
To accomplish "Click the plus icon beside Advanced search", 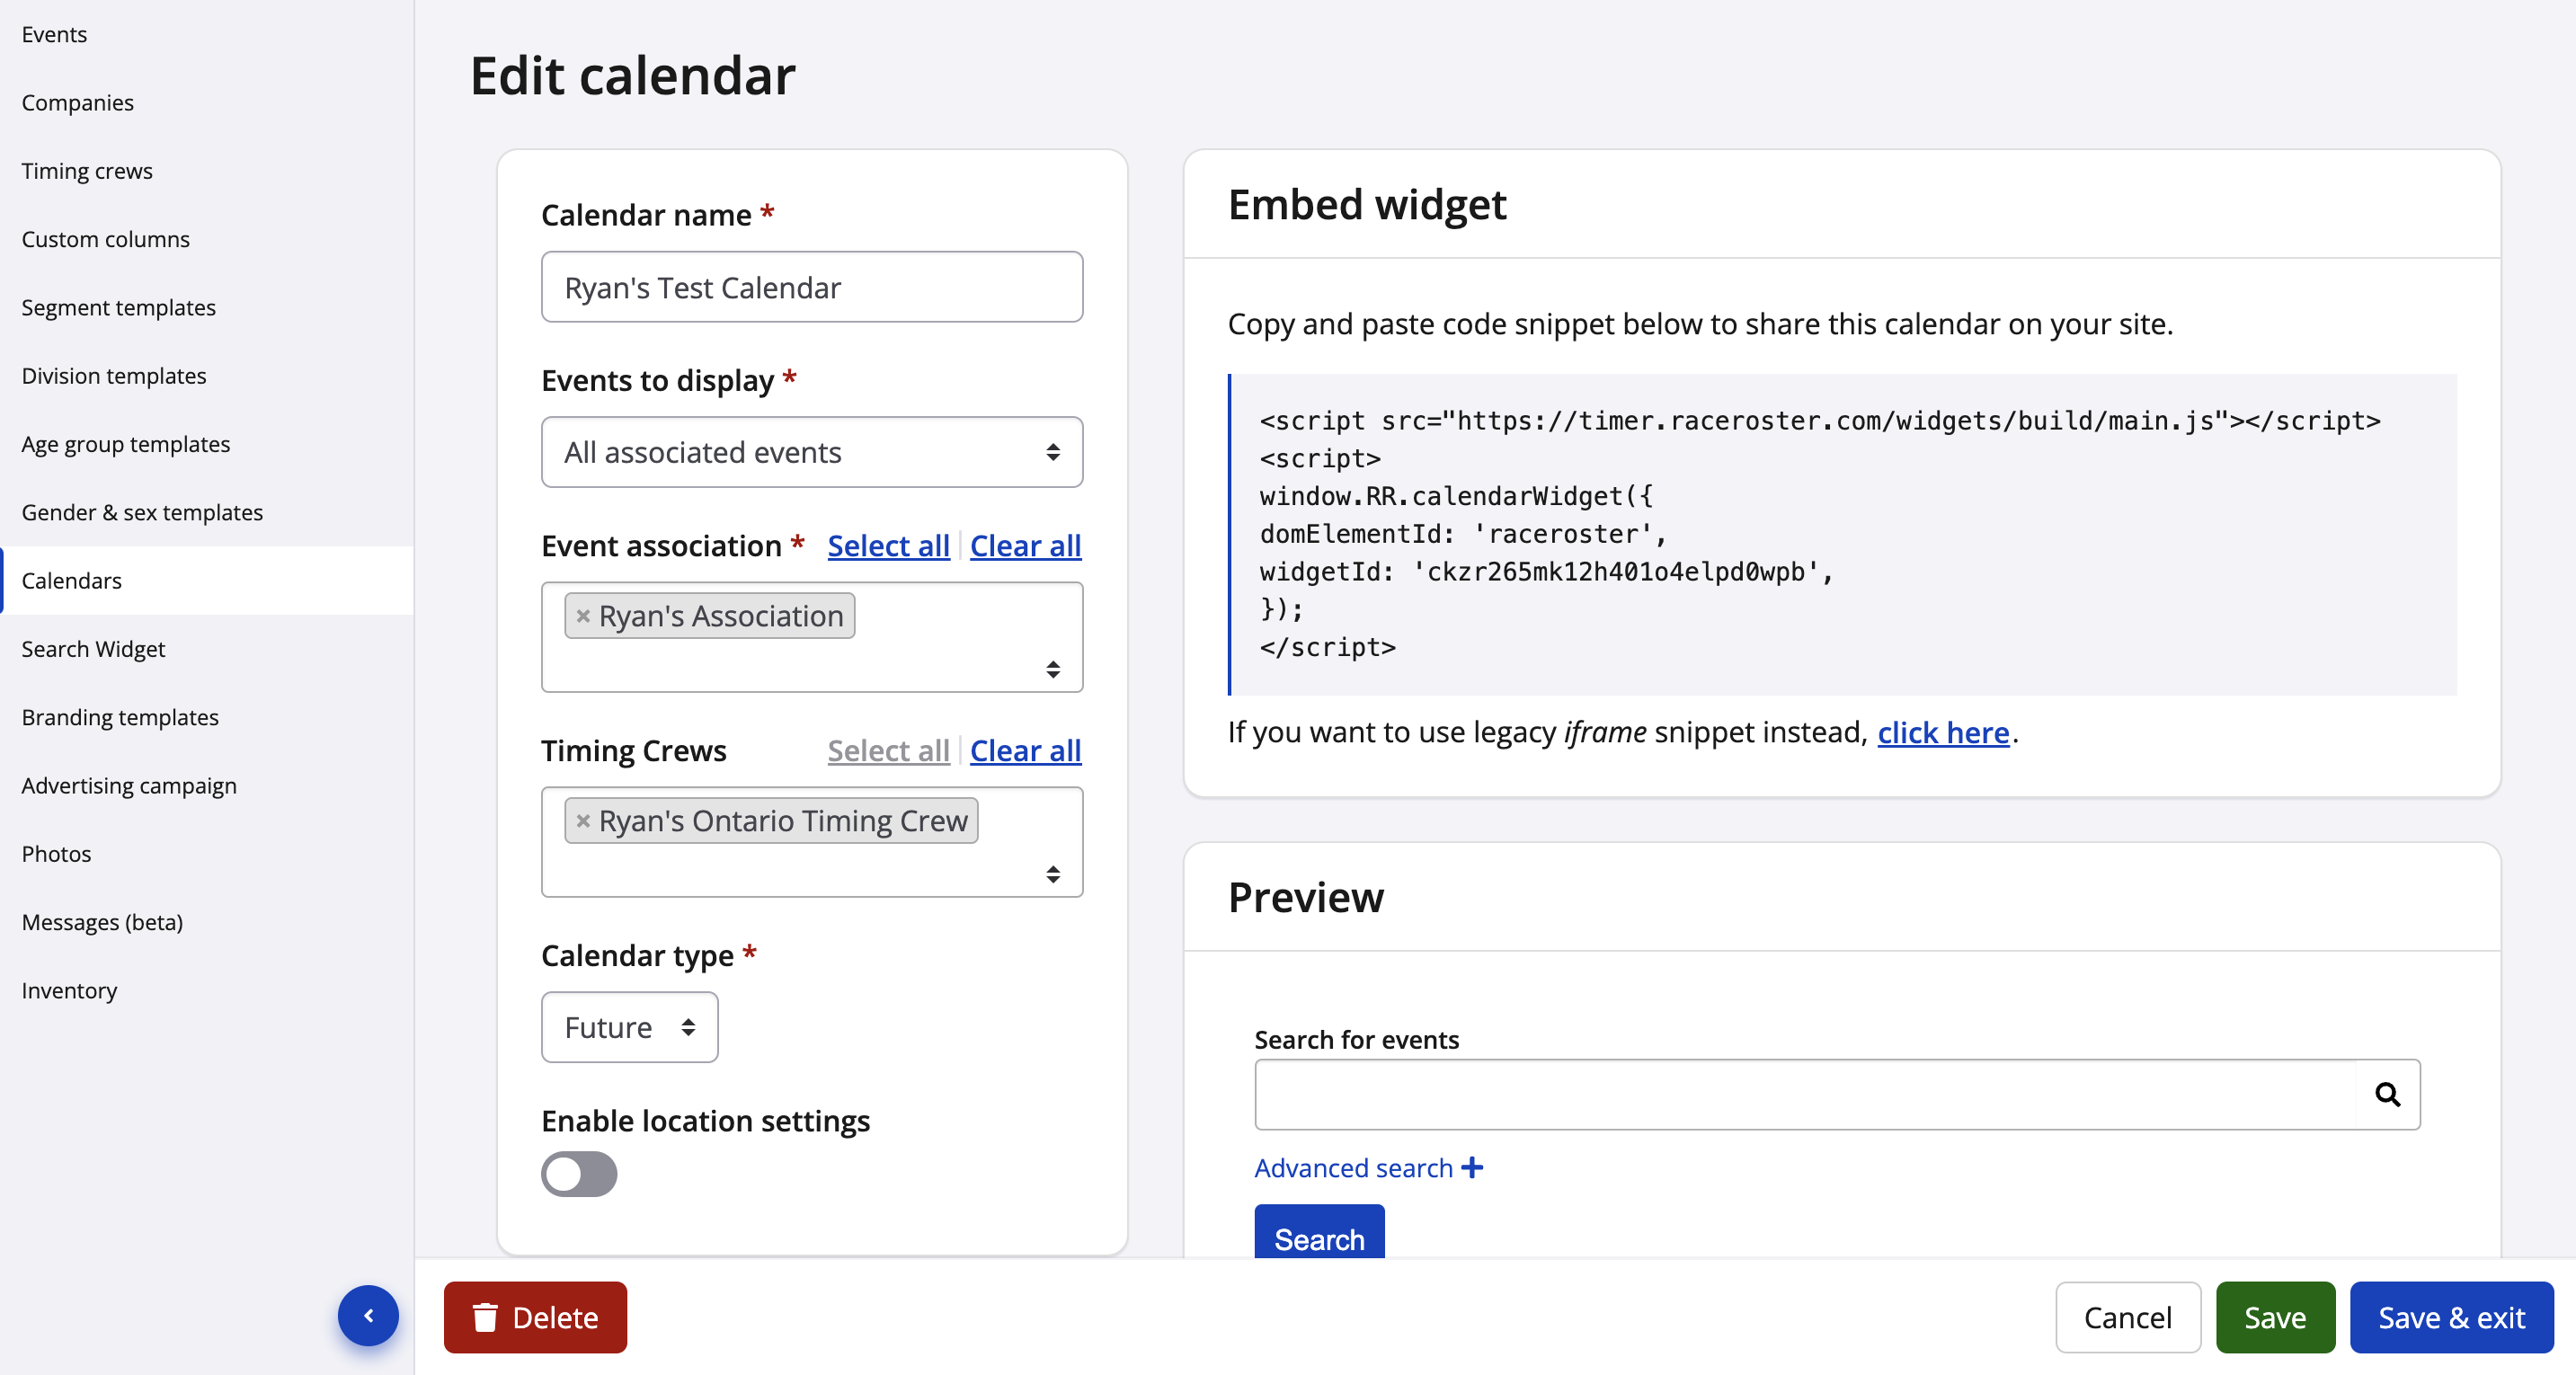I will point(1472,1167).
